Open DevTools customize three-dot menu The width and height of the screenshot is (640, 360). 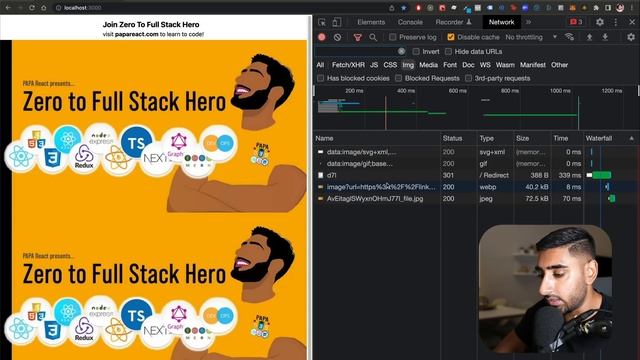(x=616, y=22)
